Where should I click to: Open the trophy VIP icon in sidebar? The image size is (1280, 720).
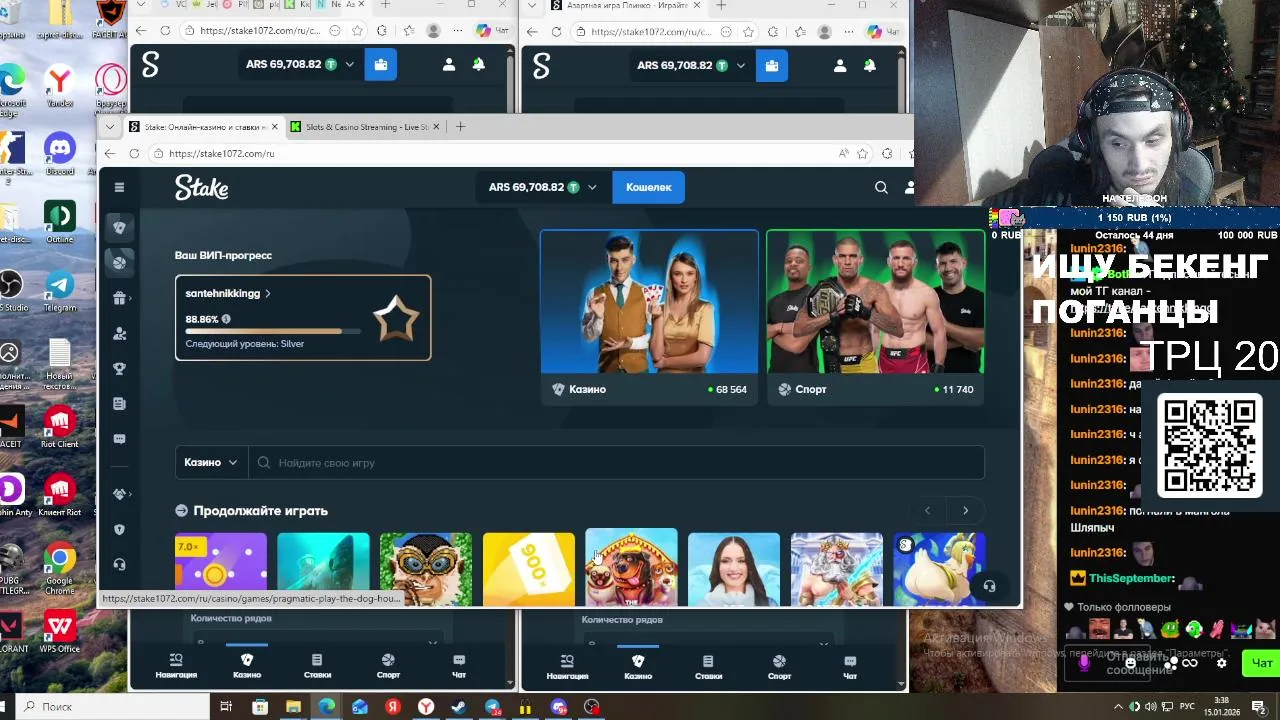(119, 368)
